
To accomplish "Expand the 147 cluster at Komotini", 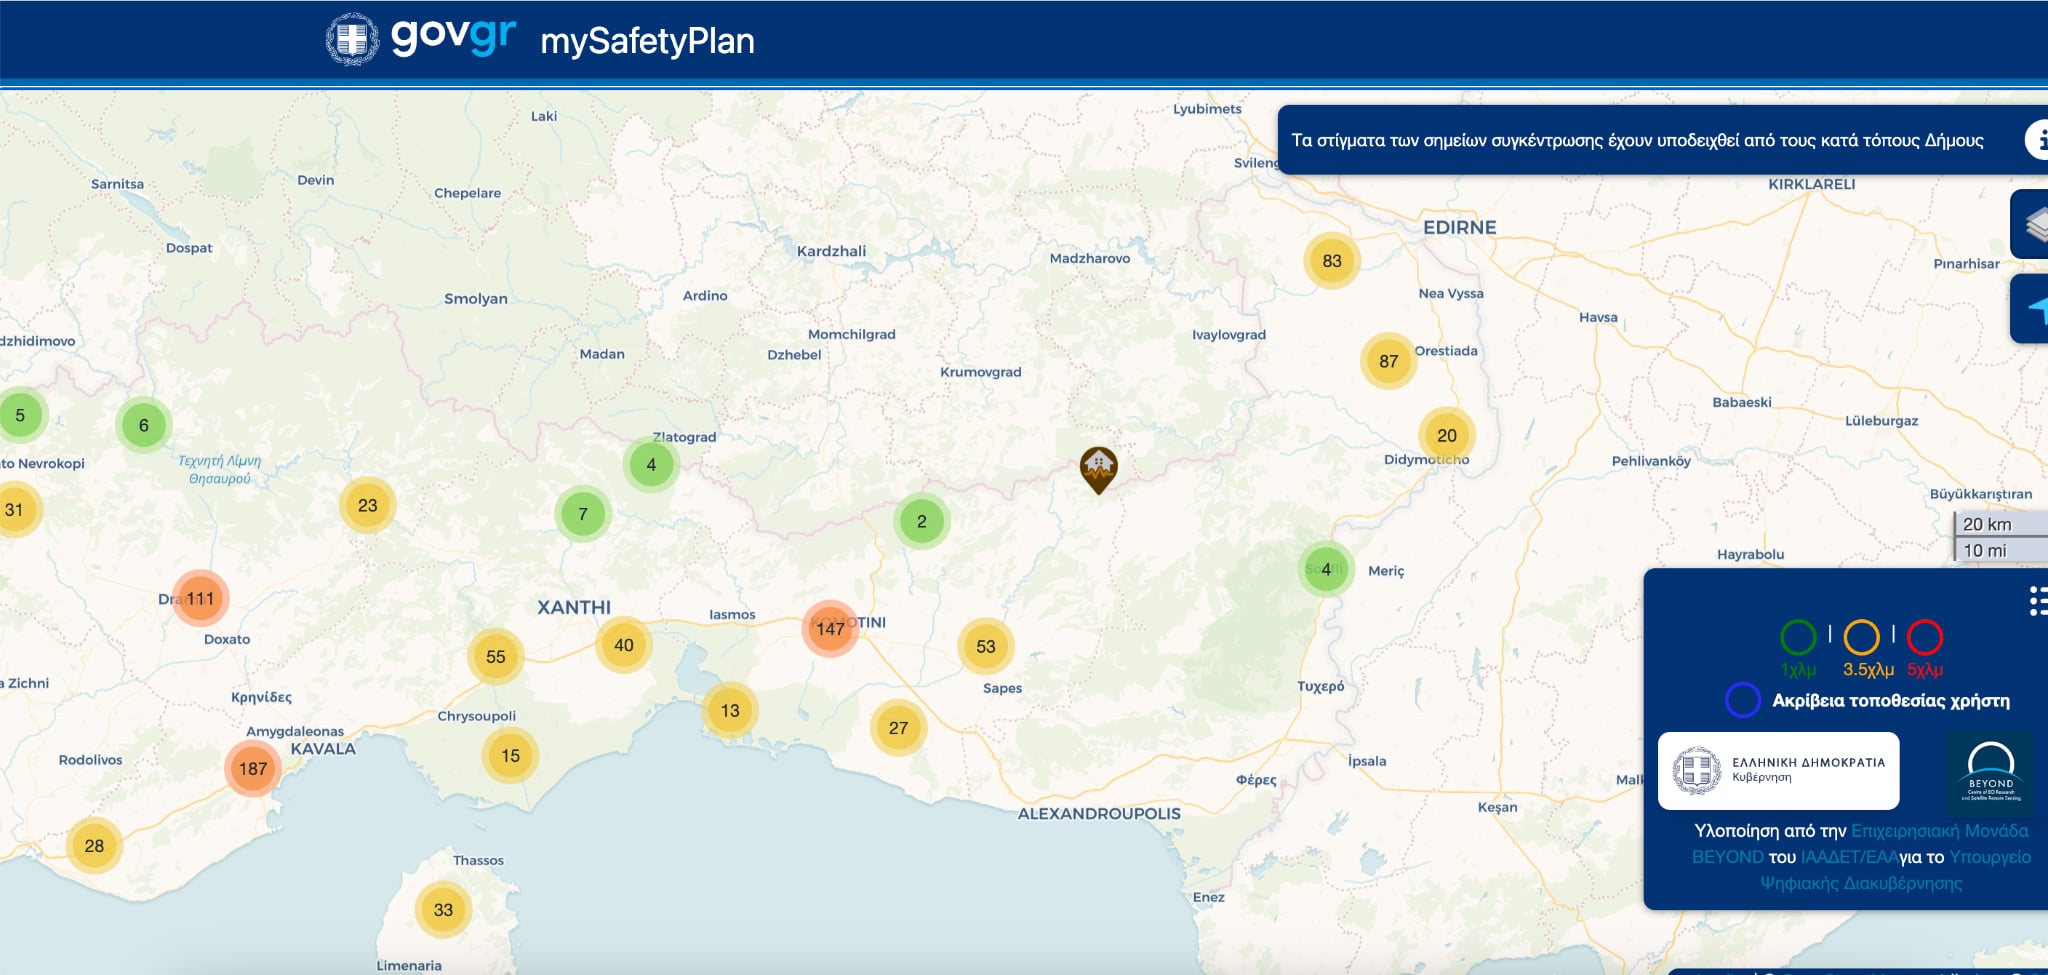I will click(829, 628).
